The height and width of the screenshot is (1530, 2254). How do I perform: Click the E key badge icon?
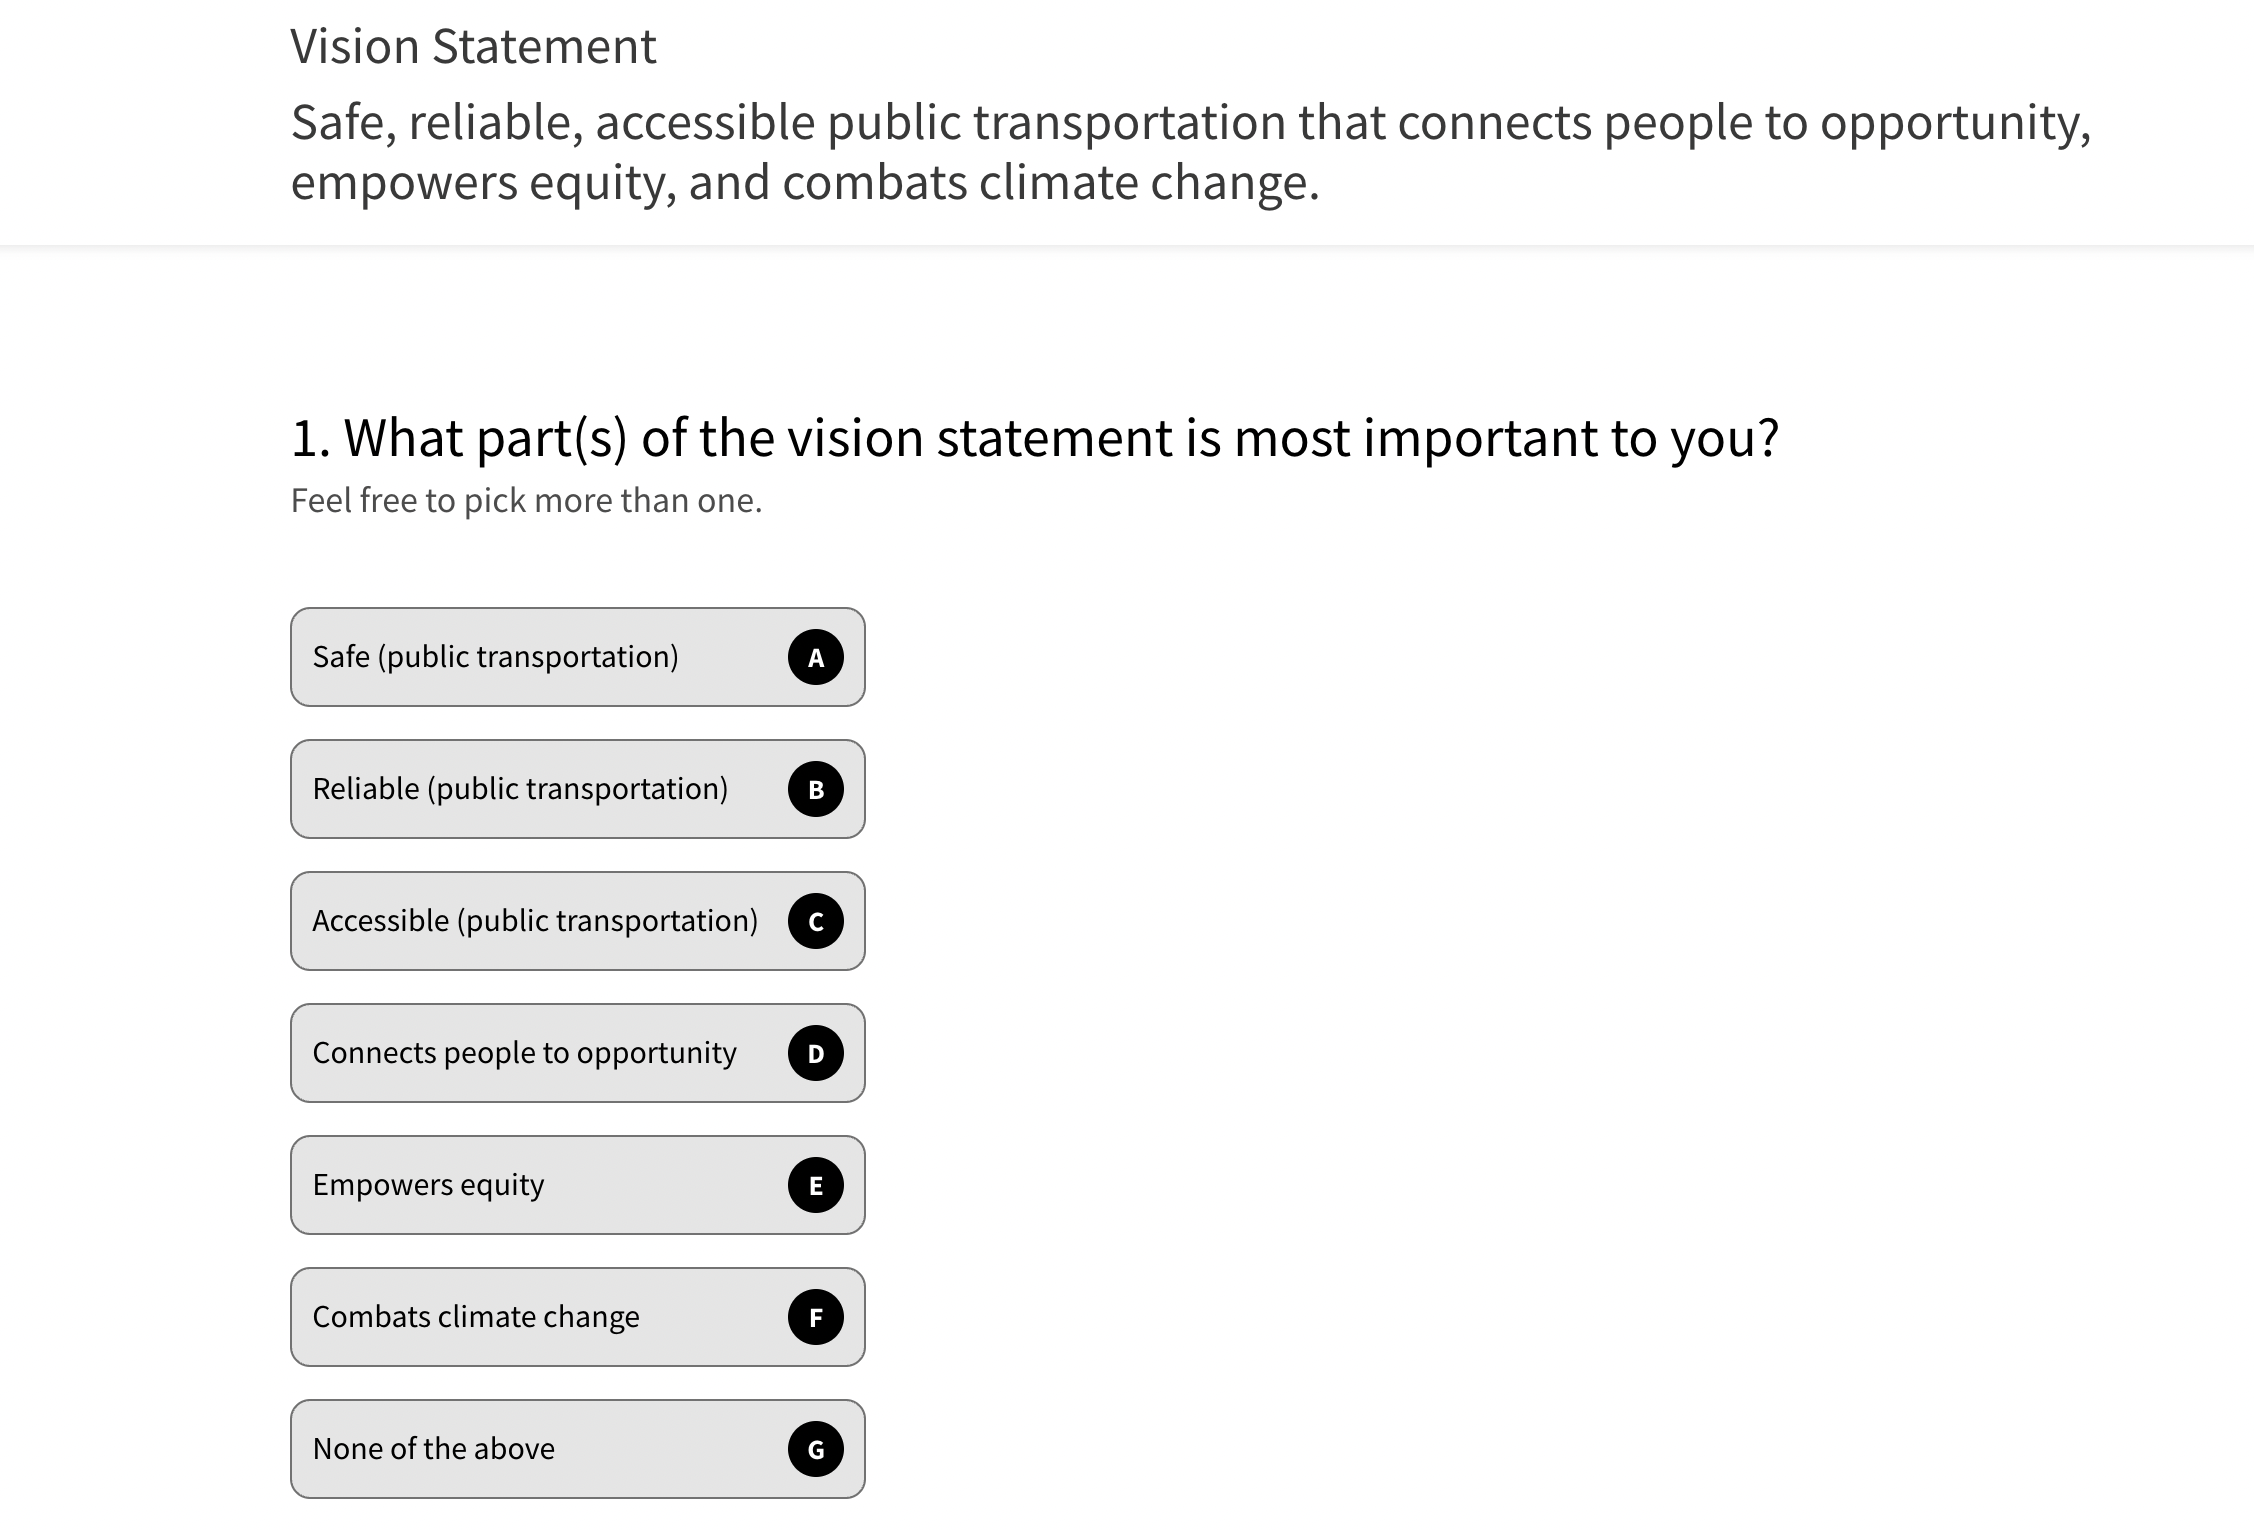(816, 1185)
